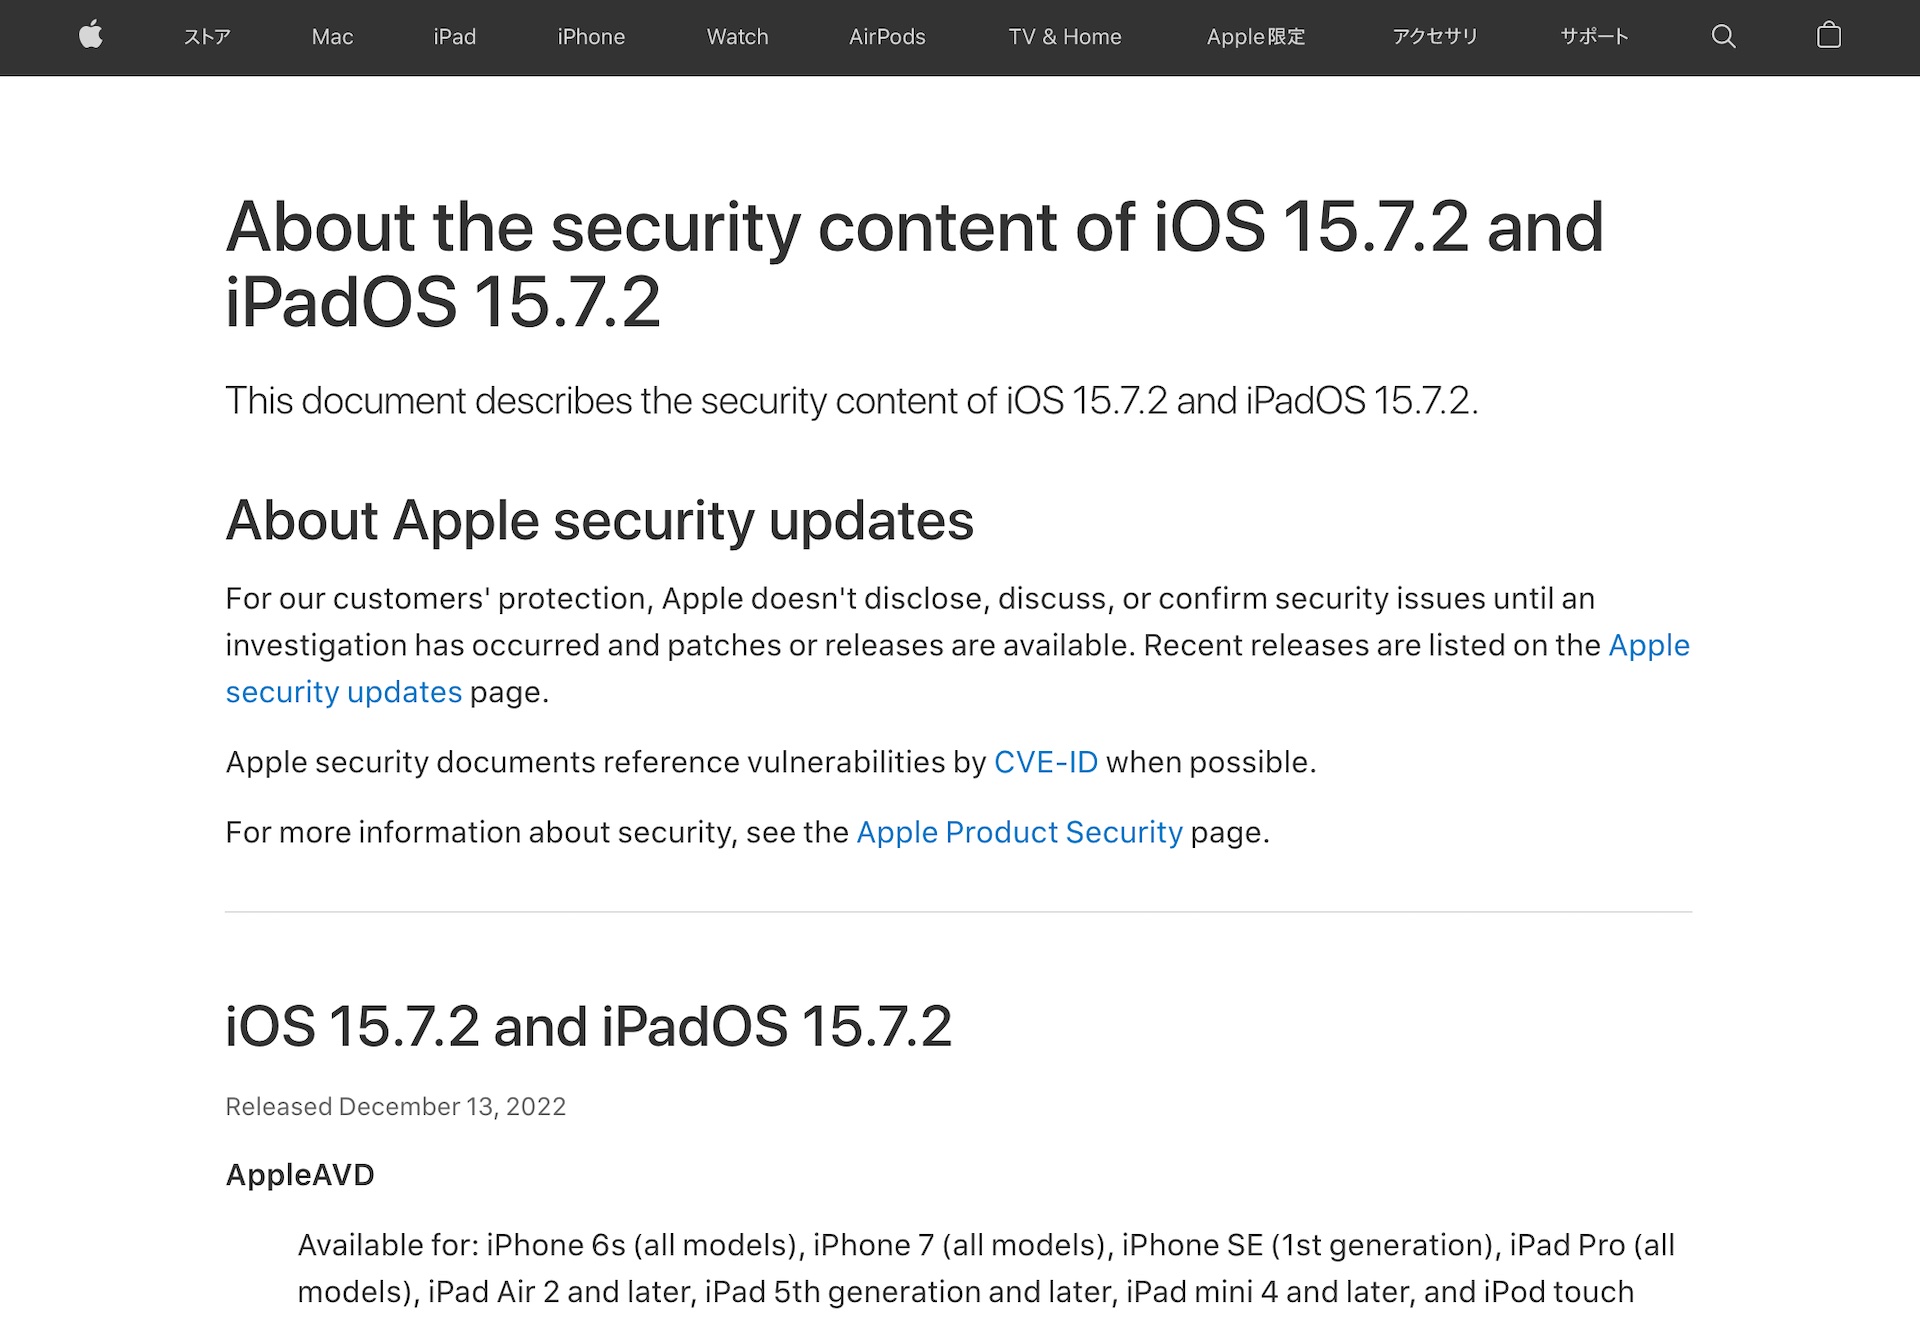Open the AirPods navigation link
Image resolution: width=1920 pixels, height=1322 pixels.
click(886, 37)
